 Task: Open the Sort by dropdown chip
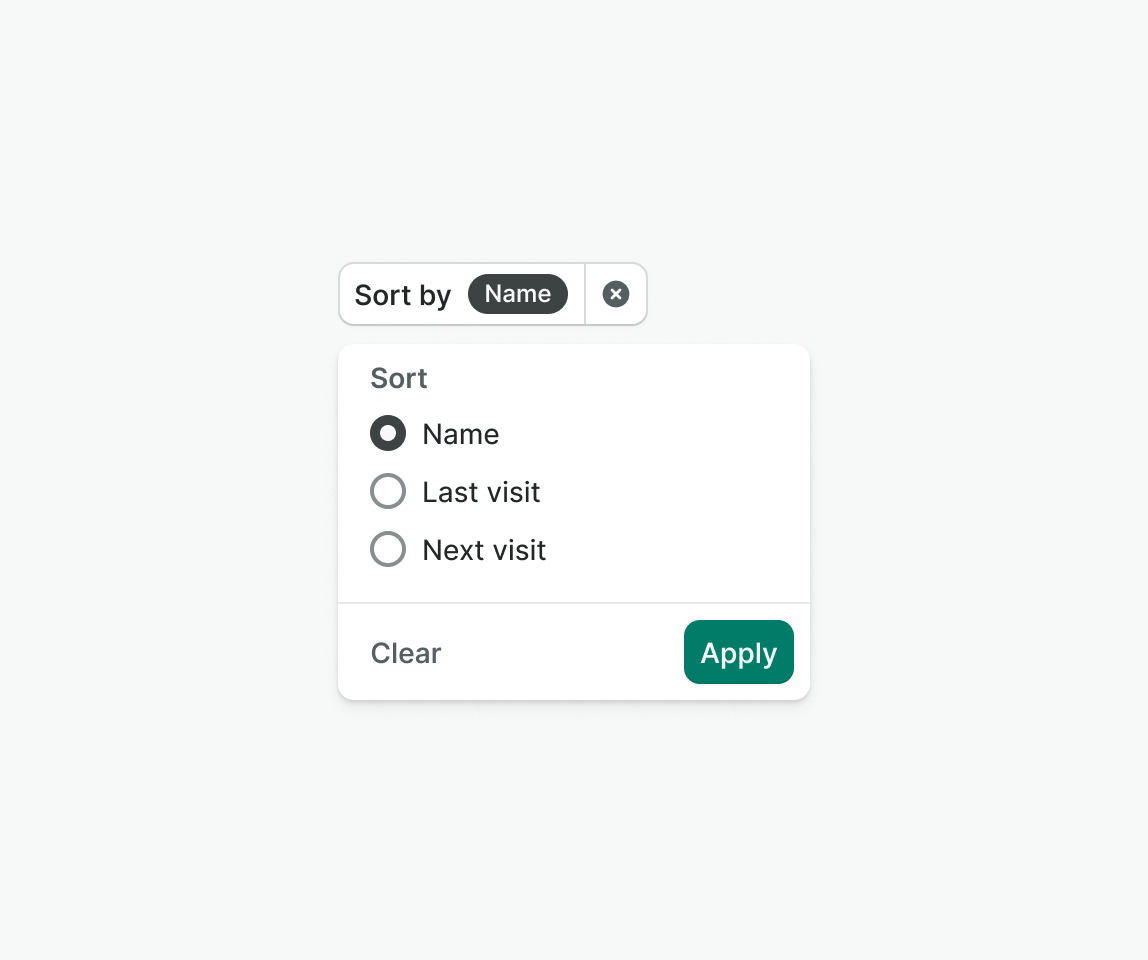[462, 294]
